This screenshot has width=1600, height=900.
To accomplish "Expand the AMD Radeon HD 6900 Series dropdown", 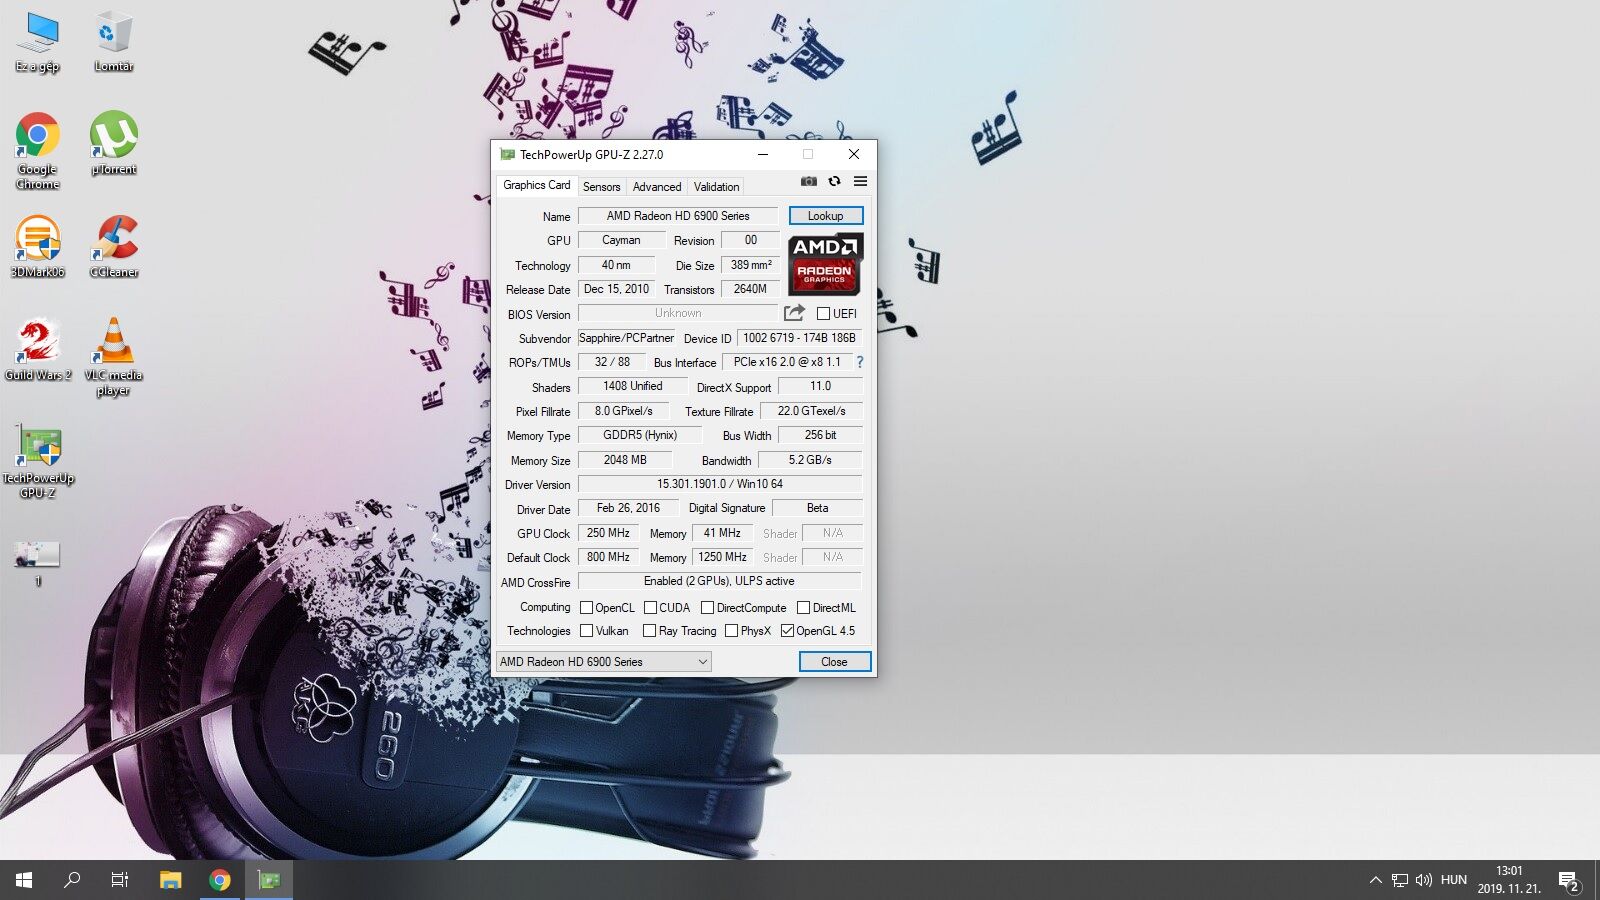I will coord(604,661).
